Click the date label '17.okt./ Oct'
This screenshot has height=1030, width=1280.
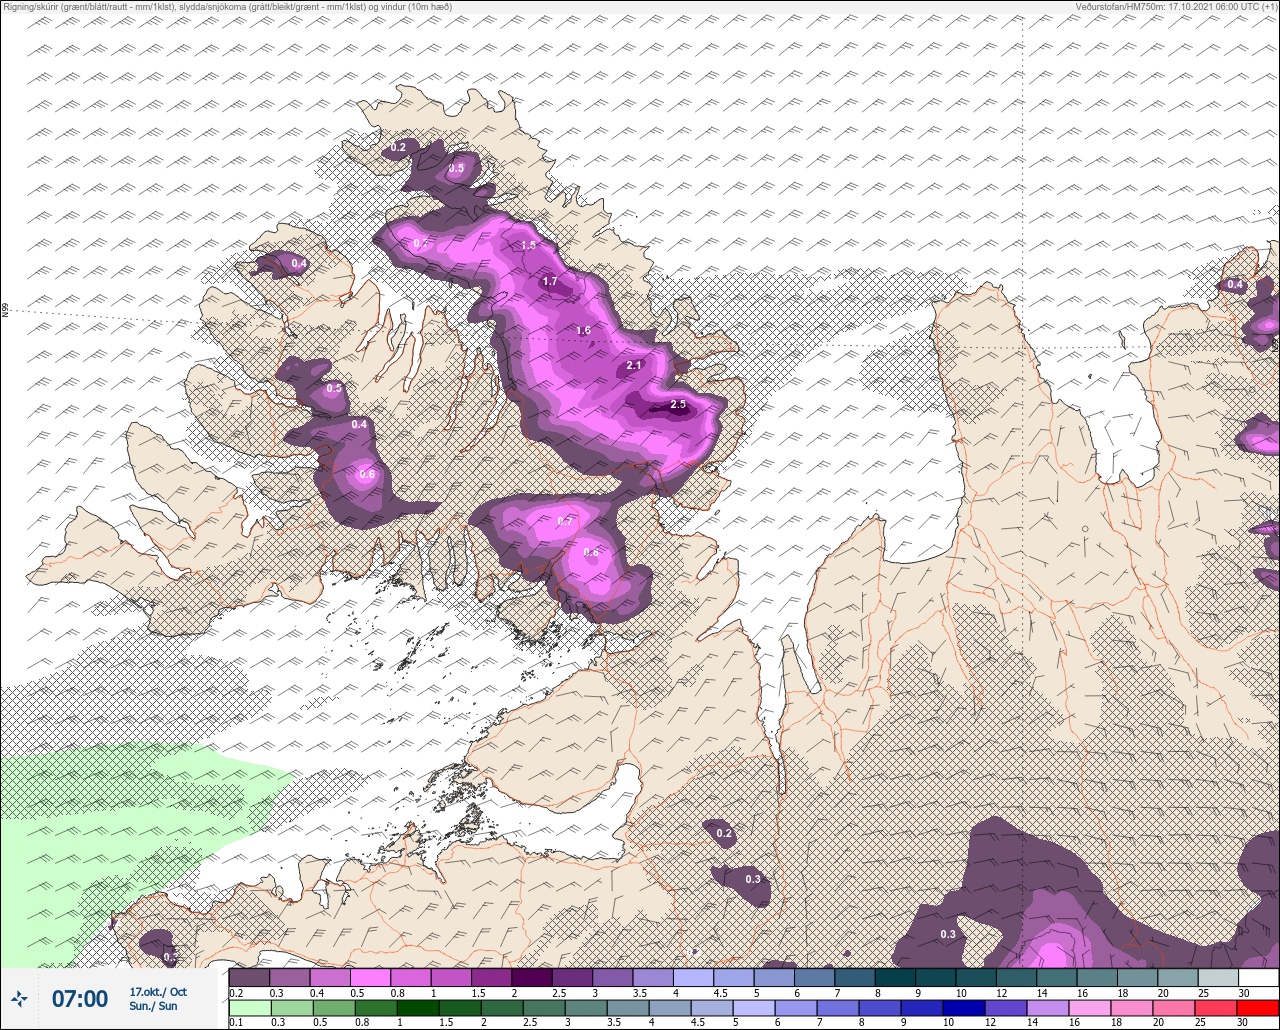point(158,991)
